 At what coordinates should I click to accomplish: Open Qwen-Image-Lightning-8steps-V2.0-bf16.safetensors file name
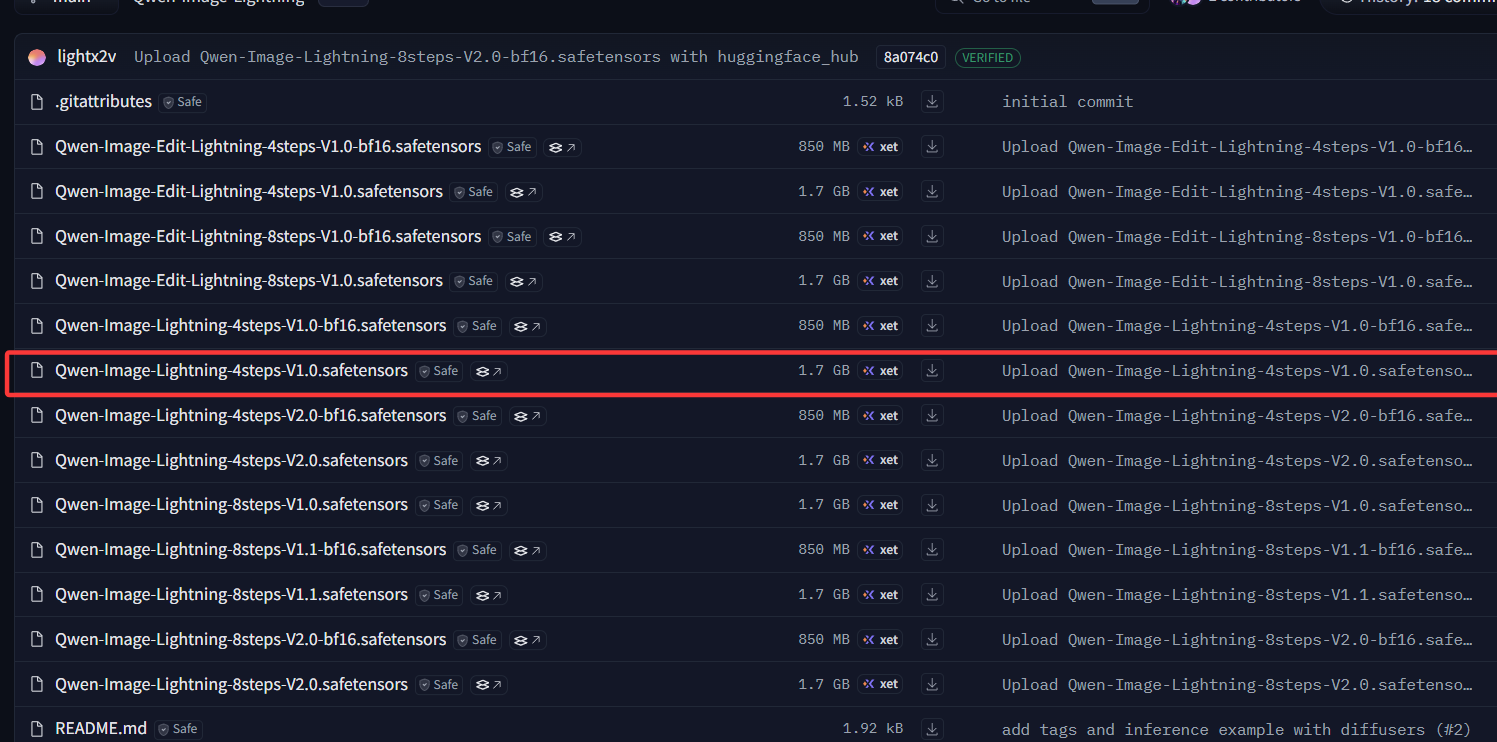point(251,640)
